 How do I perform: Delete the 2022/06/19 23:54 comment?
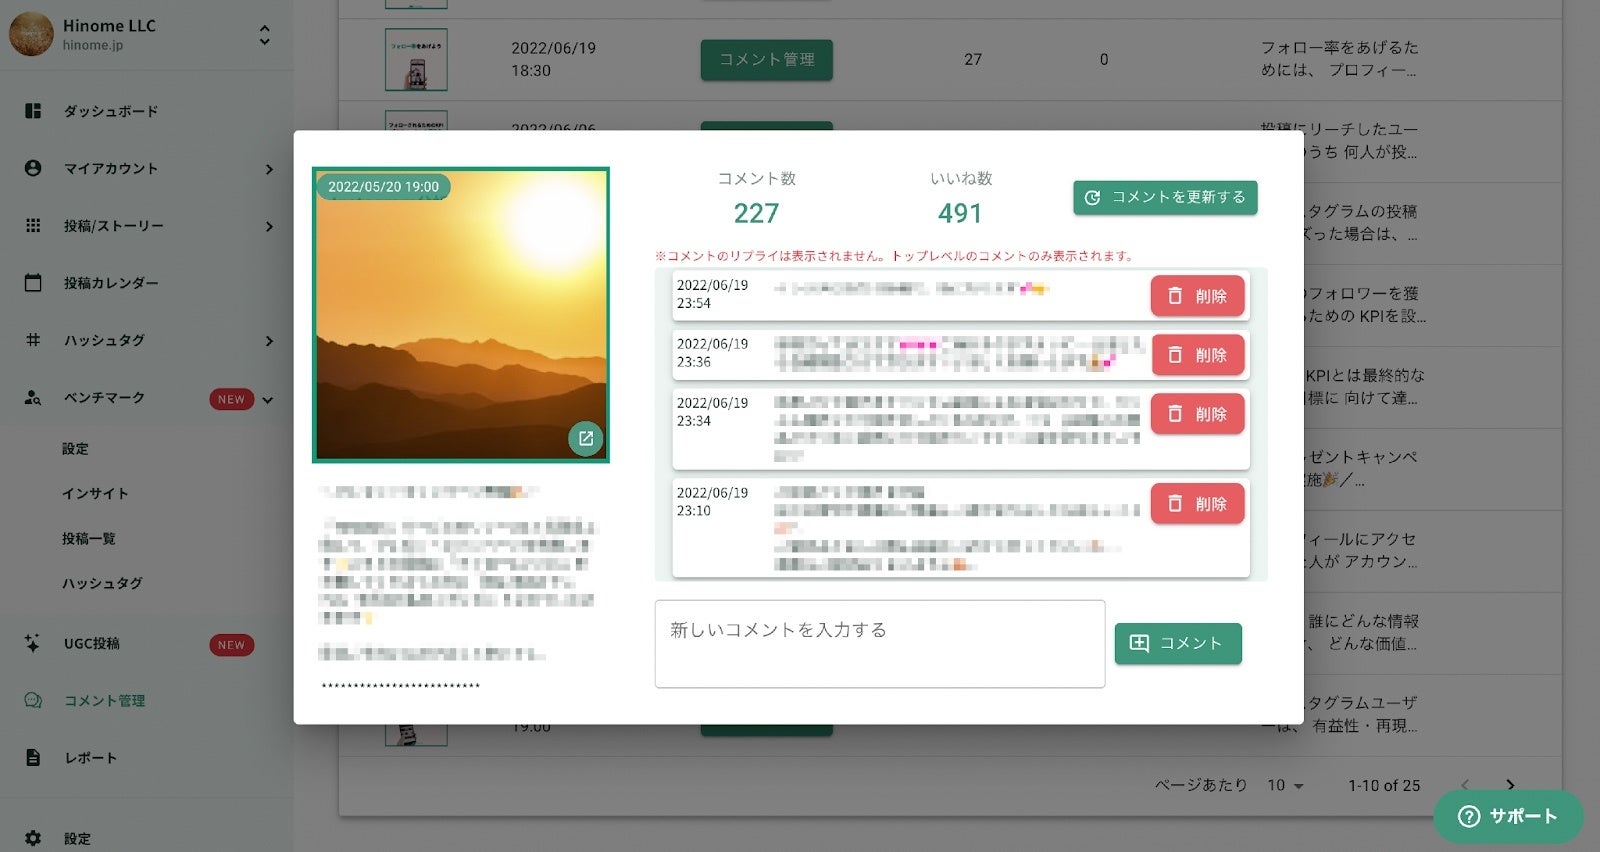(x=1198, y=296)
